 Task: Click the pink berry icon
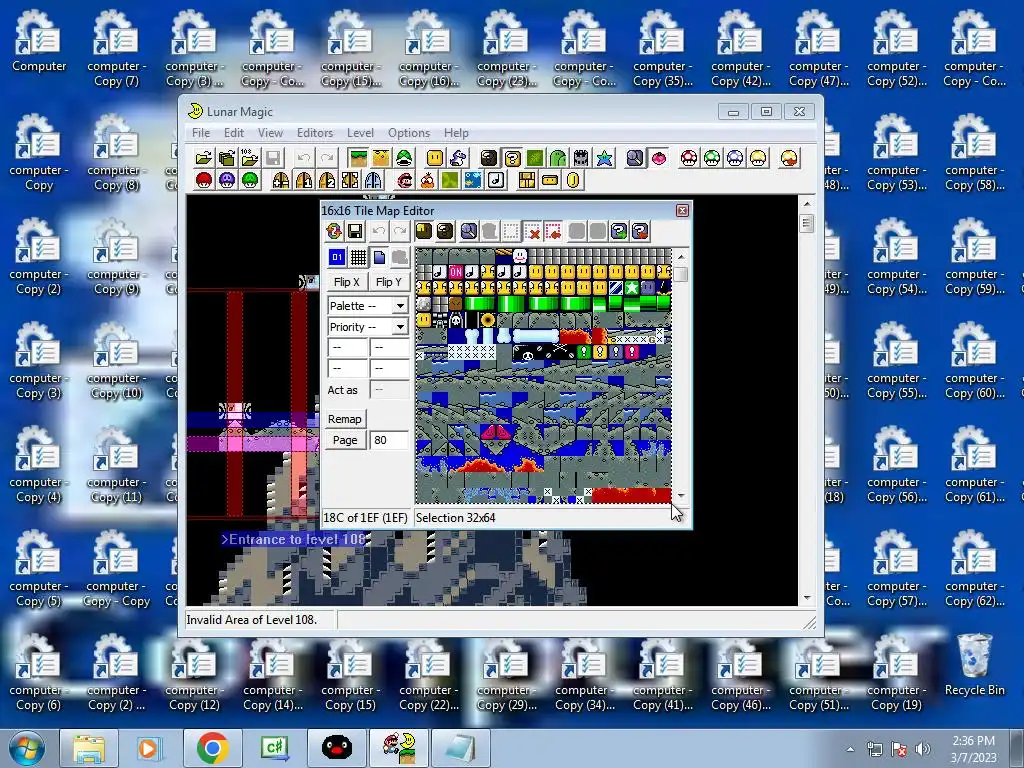point(659,158)
